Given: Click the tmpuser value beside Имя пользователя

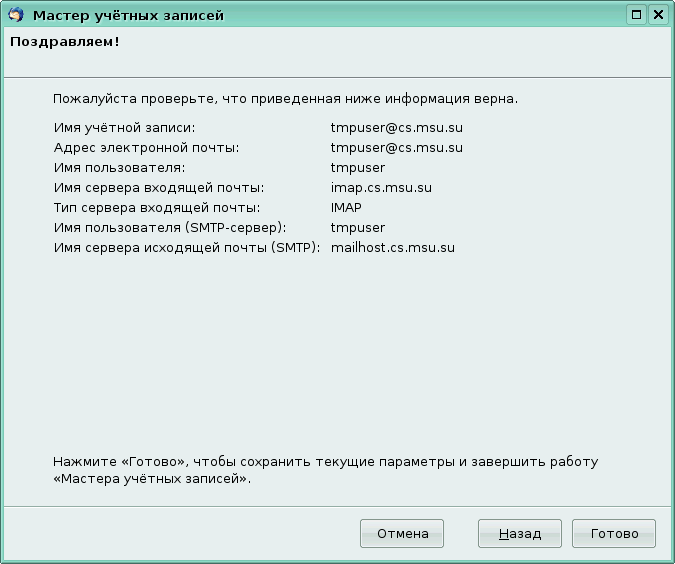Looking at the screenshot, I should [x=357, y=168].
